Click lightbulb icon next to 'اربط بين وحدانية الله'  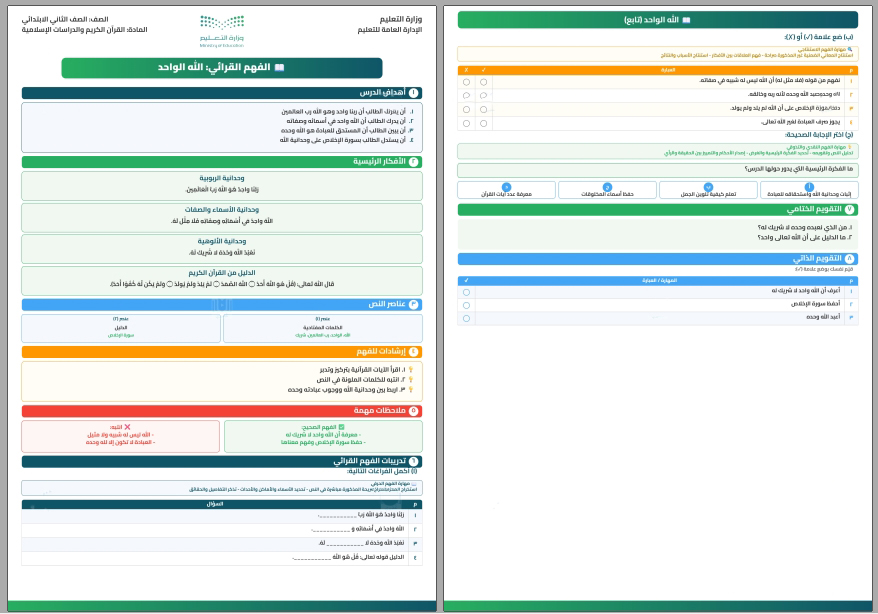click(x=410, y=390)
